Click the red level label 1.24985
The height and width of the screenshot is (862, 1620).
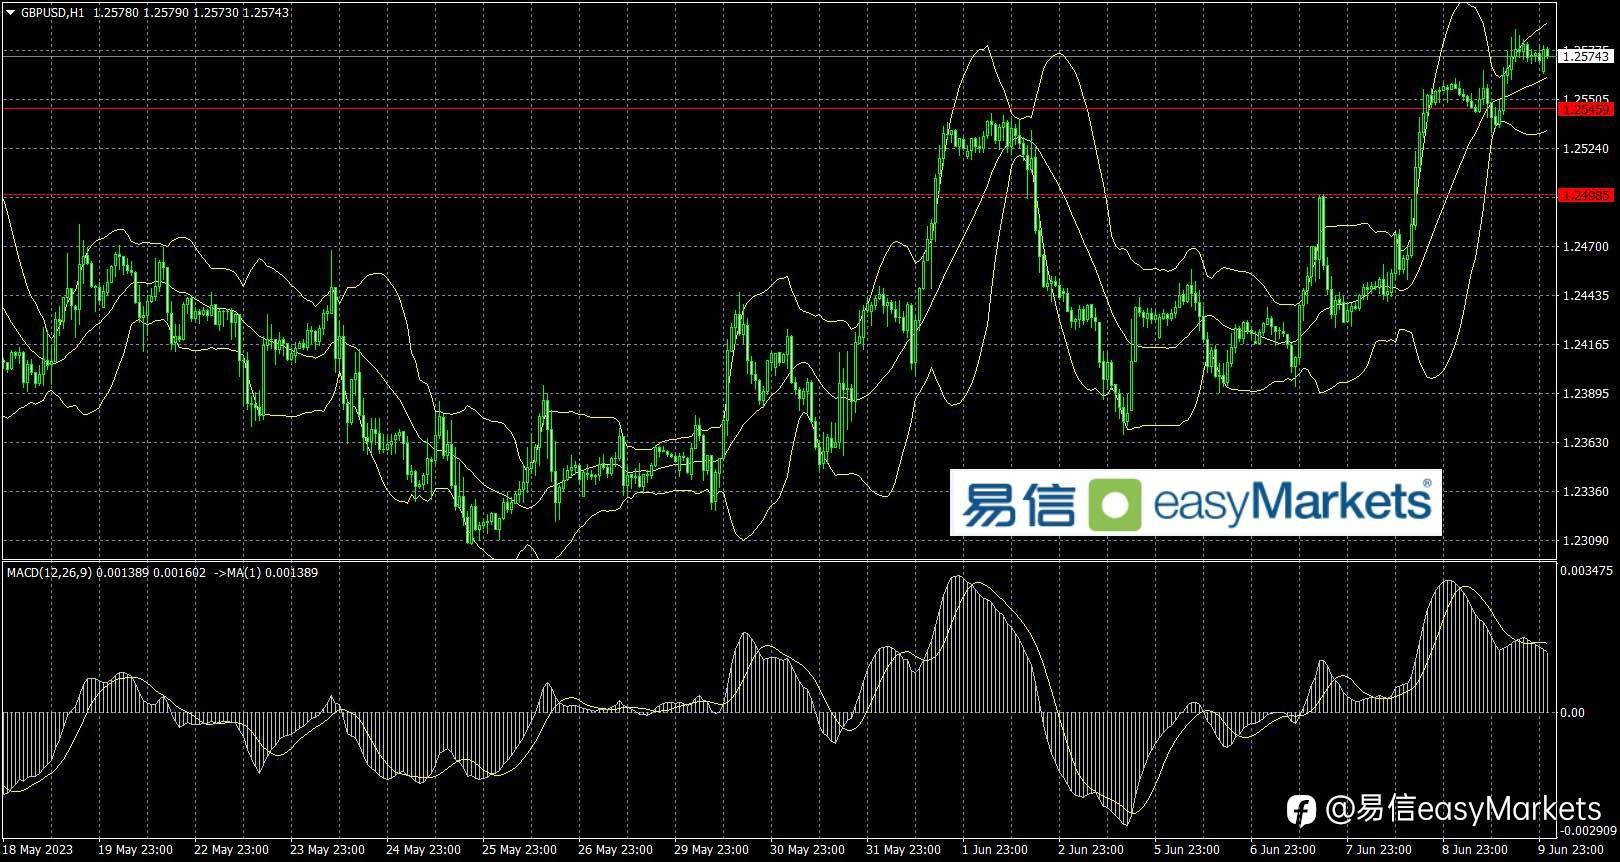coord(1586,195)
